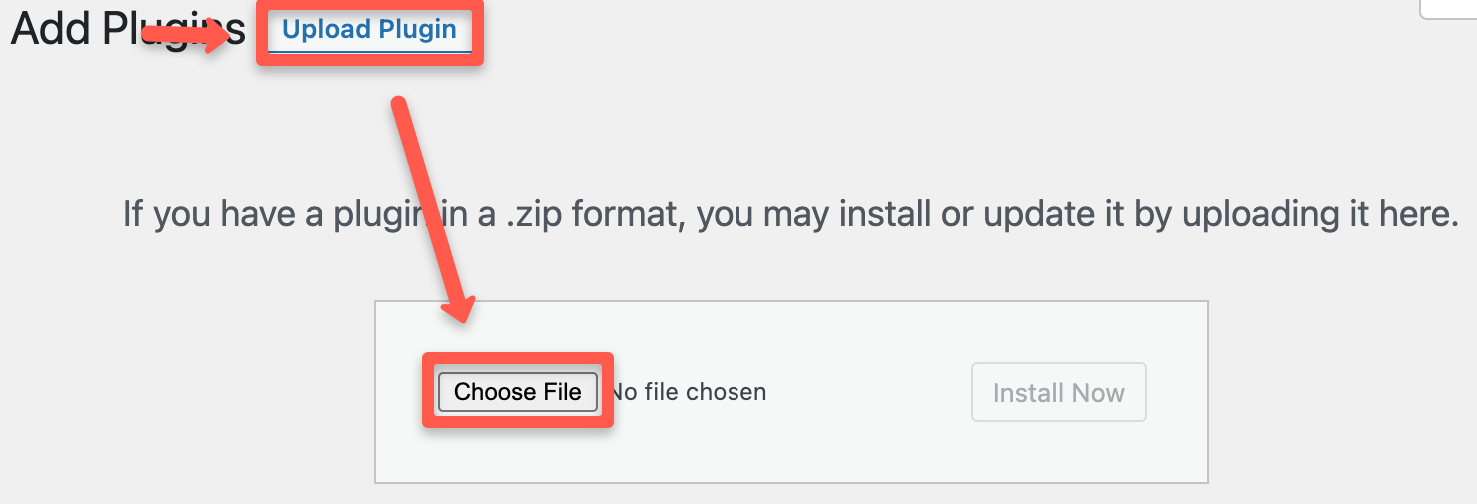Click the short red arrow beside Upload Plugin
Image resolution: width=1477 pixels, height=504 pixels.
coord(190,35)
